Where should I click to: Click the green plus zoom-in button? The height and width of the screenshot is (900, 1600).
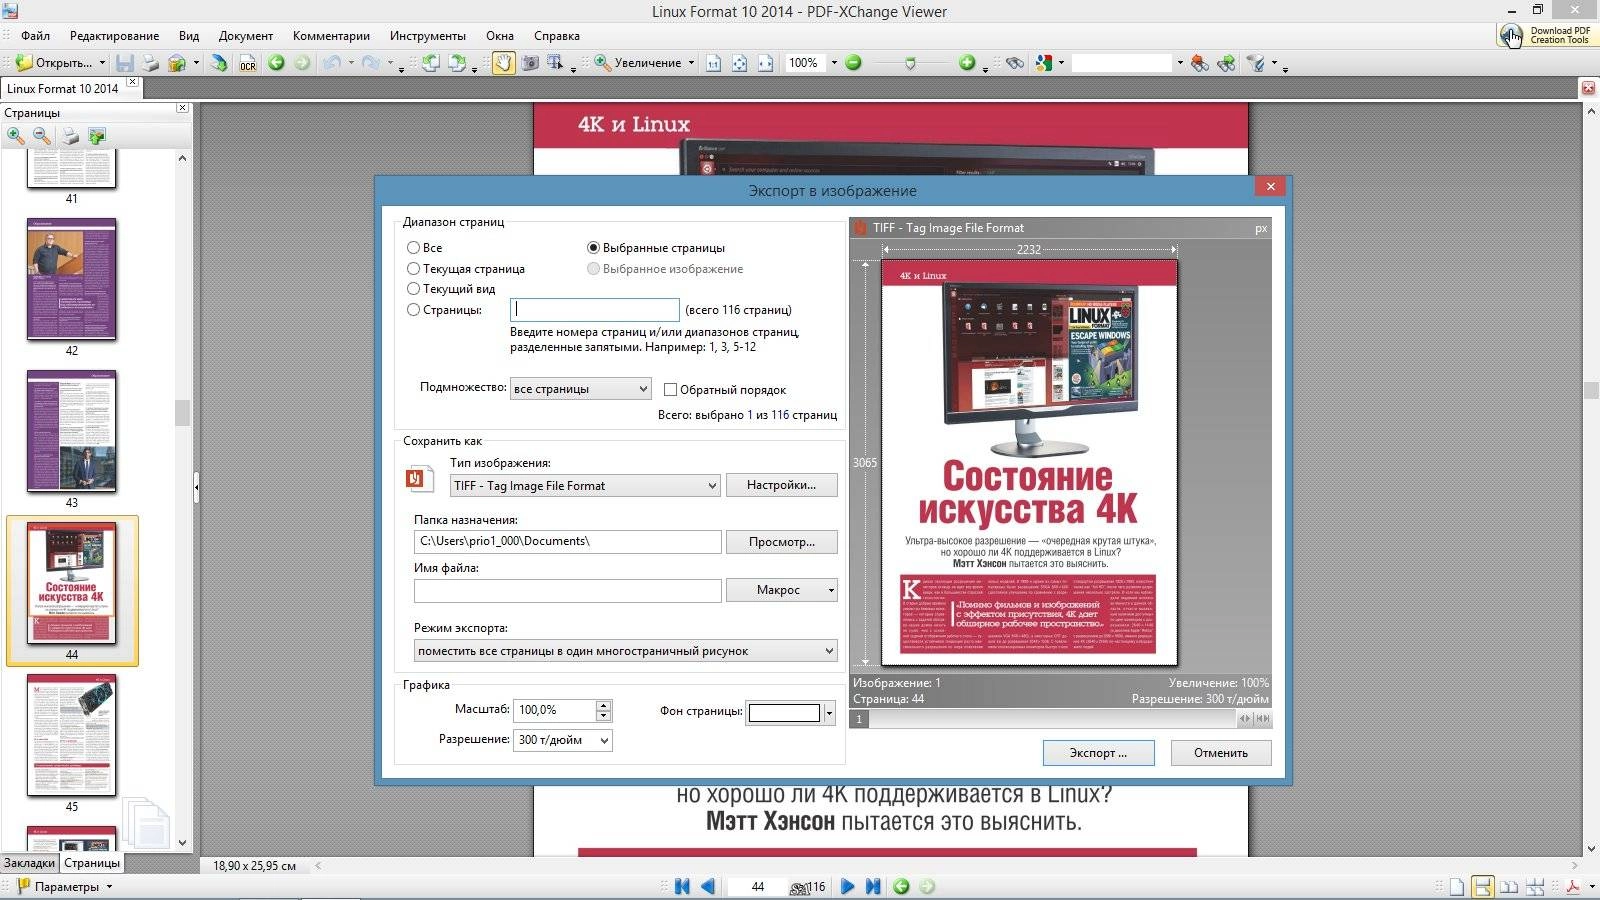(967, 63)
